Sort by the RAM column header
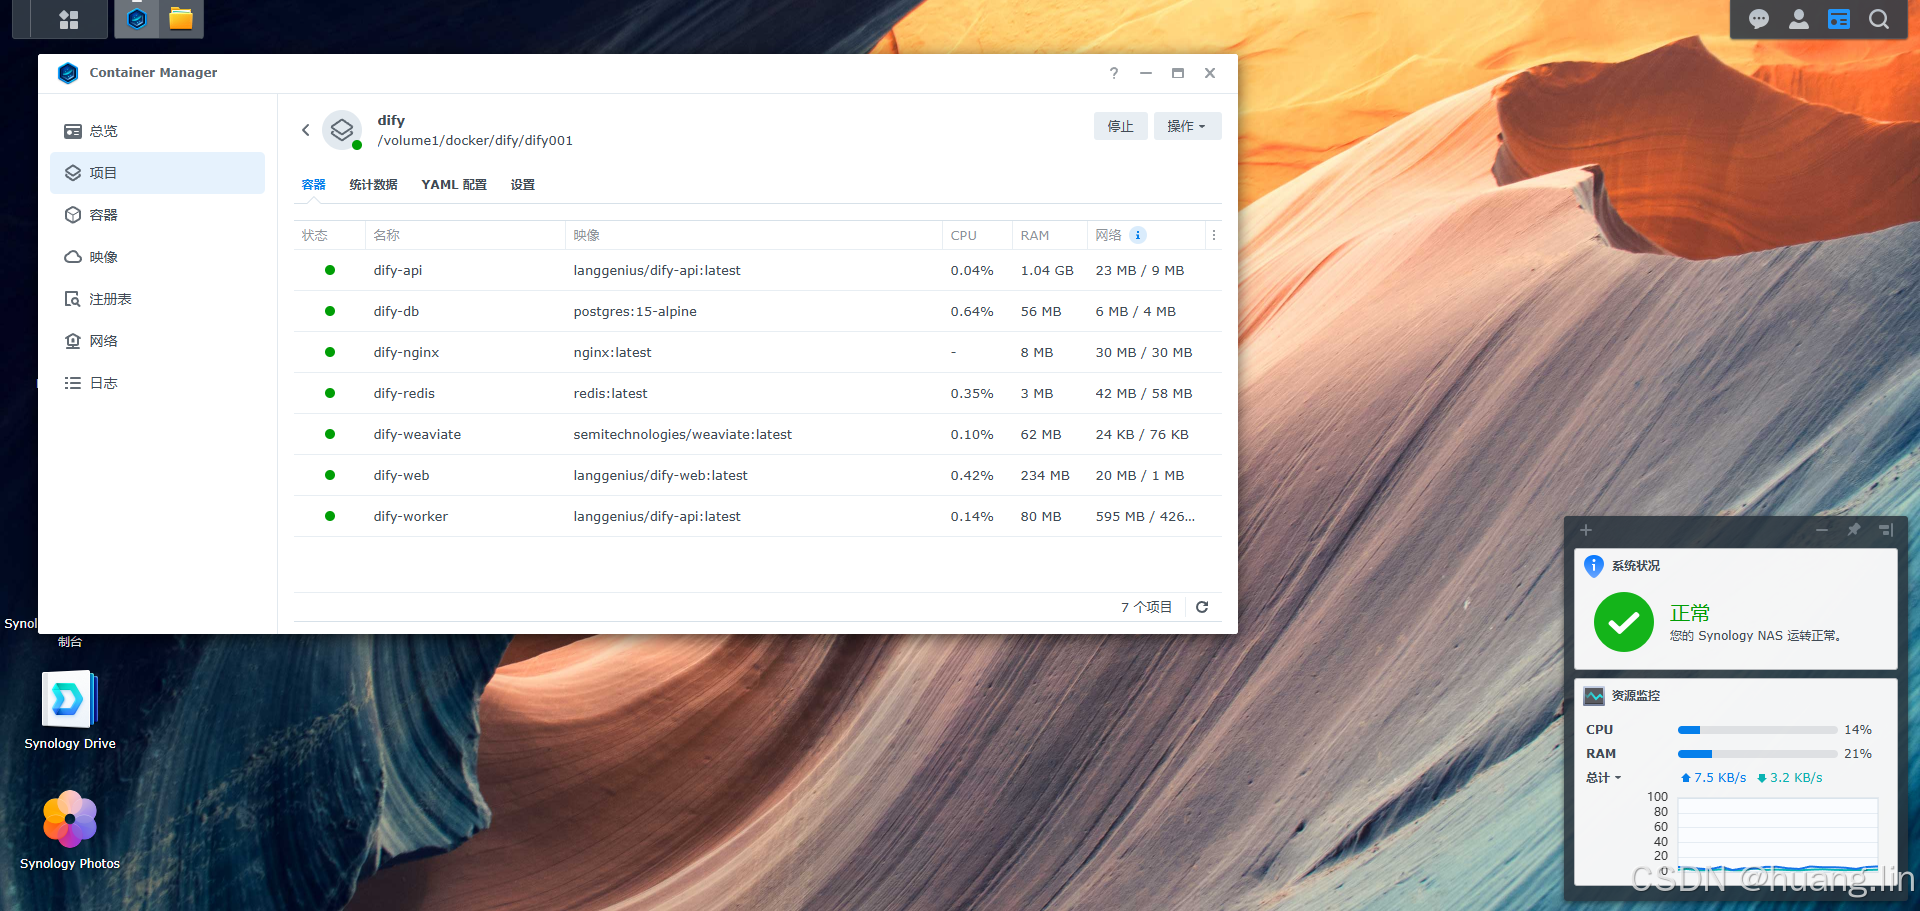Image resolution: width=1920 pixels, height=911 pixels. pyautogui.click(x=1049, y=235)
